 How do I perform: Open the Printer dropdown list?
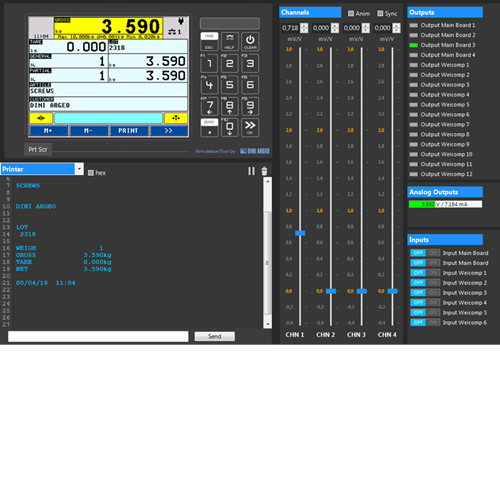point(79,169)
